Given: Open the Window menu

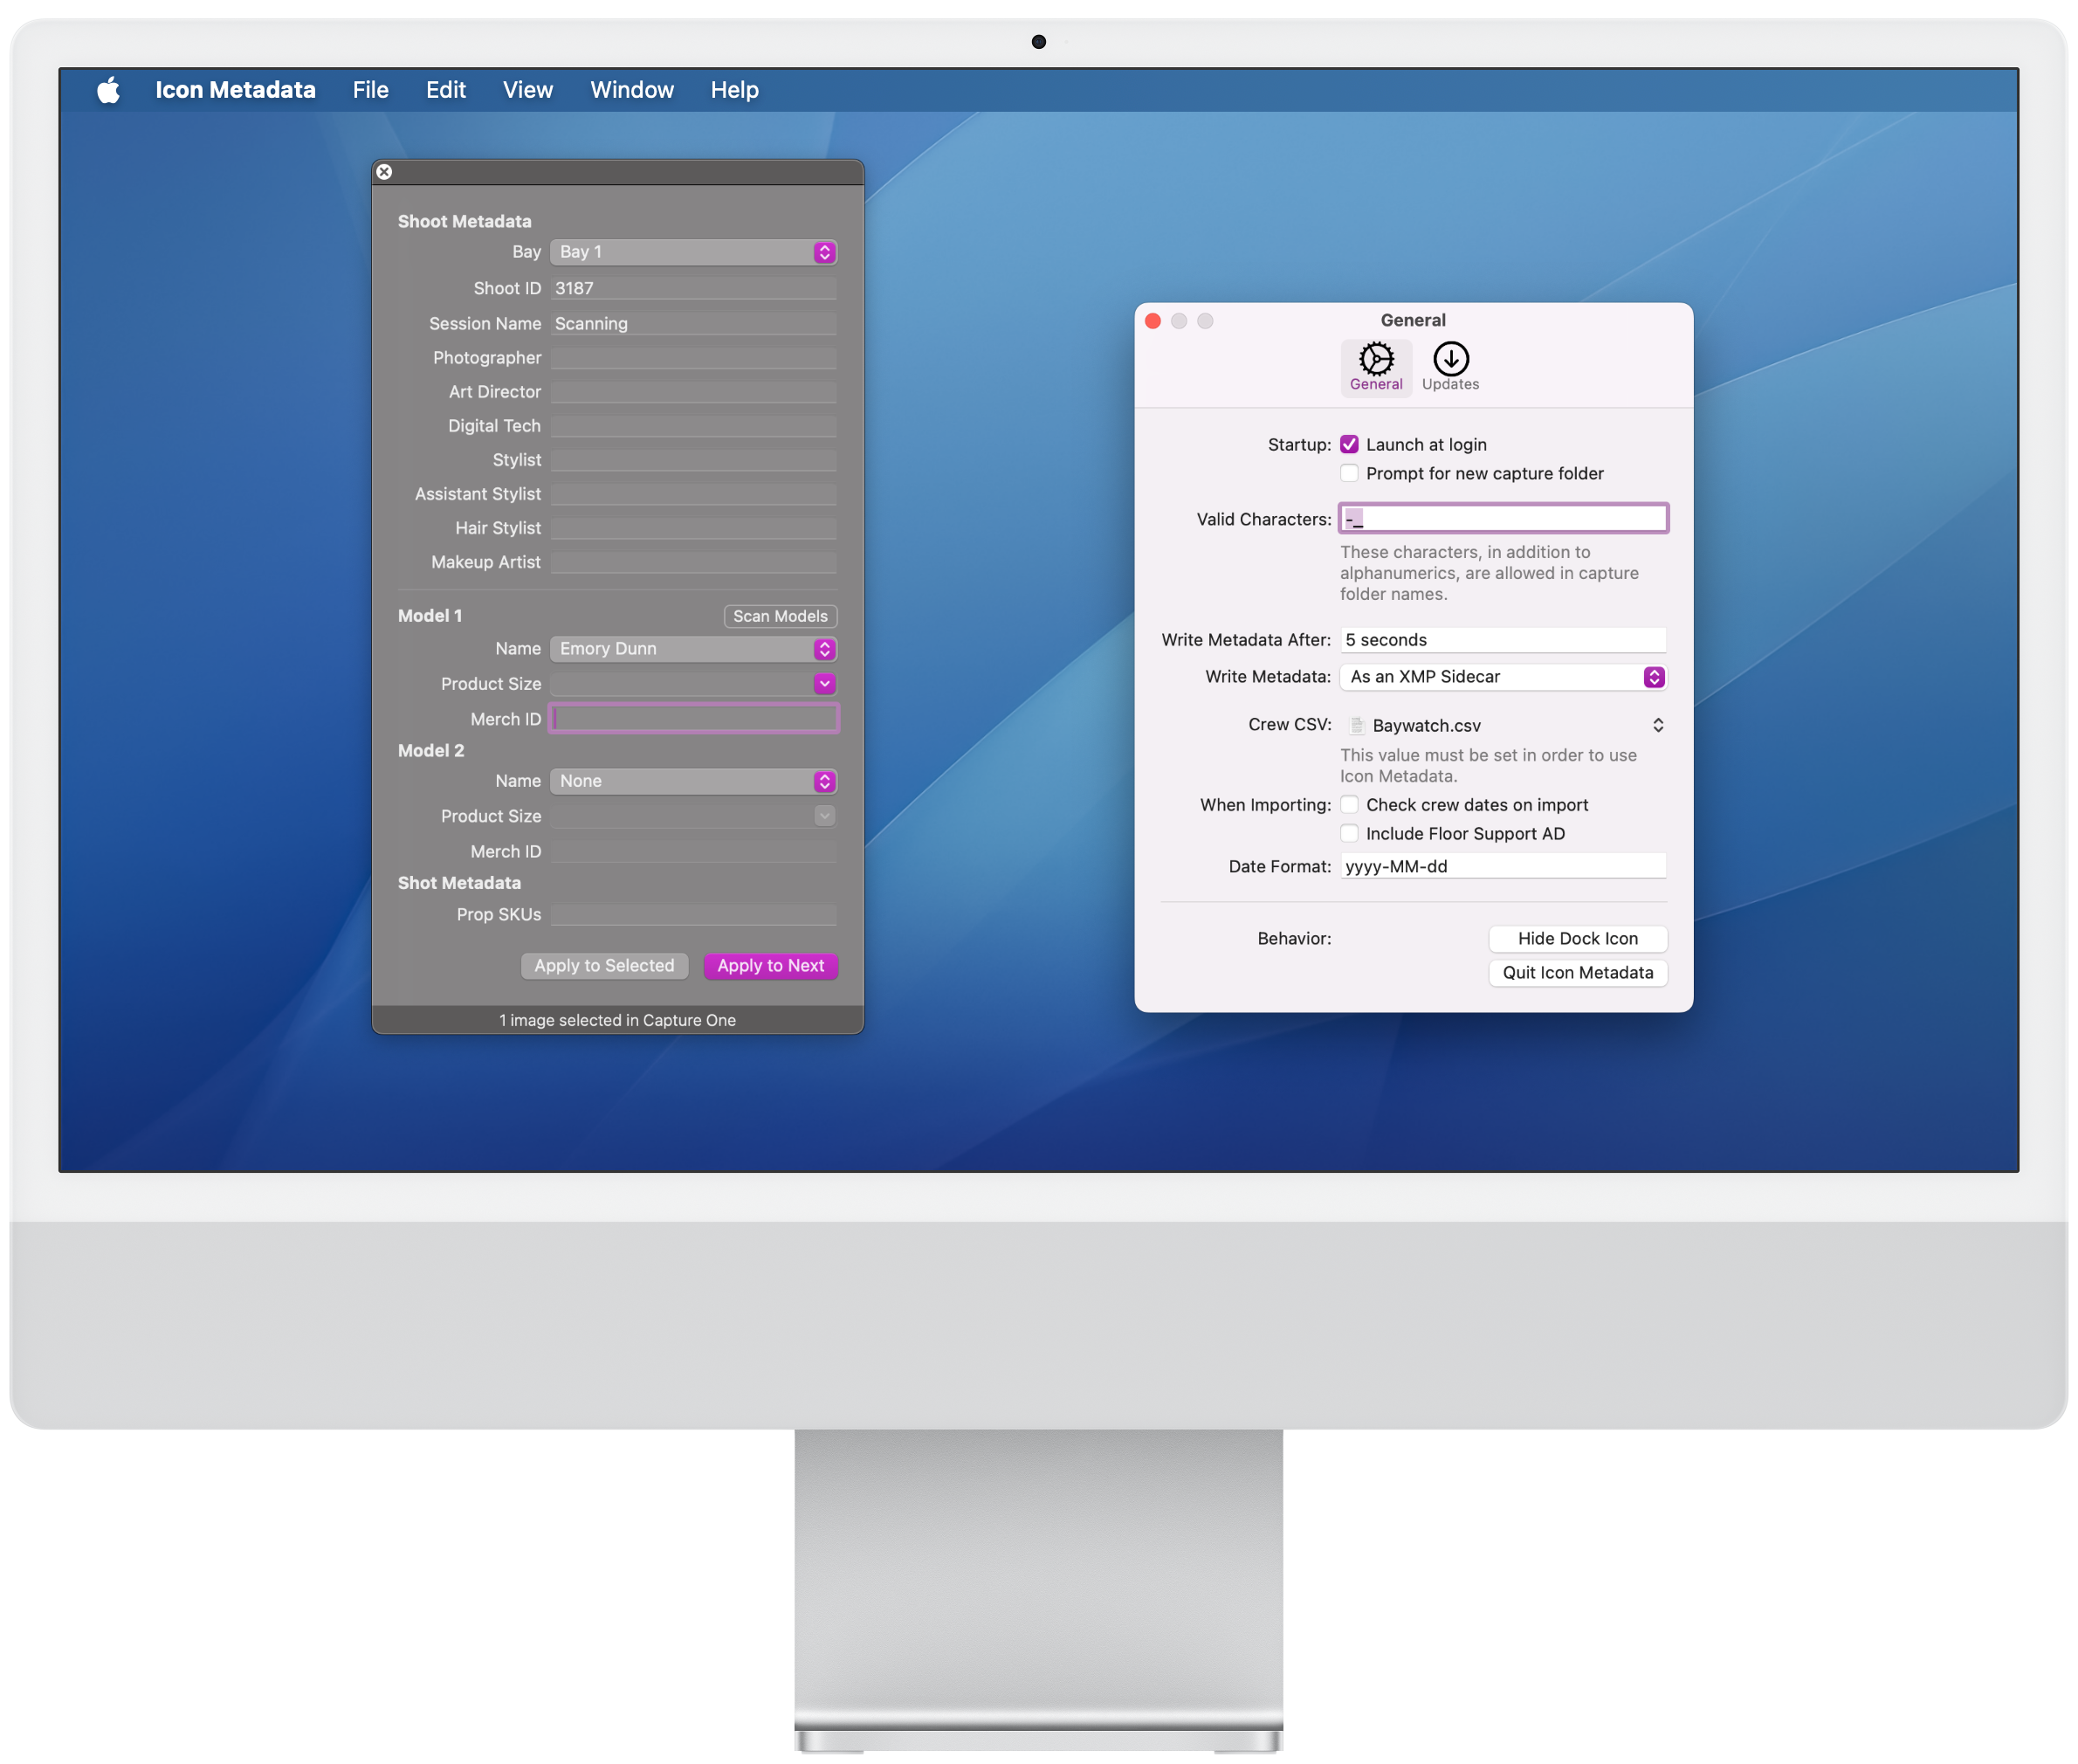Looking at the screenshot, I should (x=632, y=90).
